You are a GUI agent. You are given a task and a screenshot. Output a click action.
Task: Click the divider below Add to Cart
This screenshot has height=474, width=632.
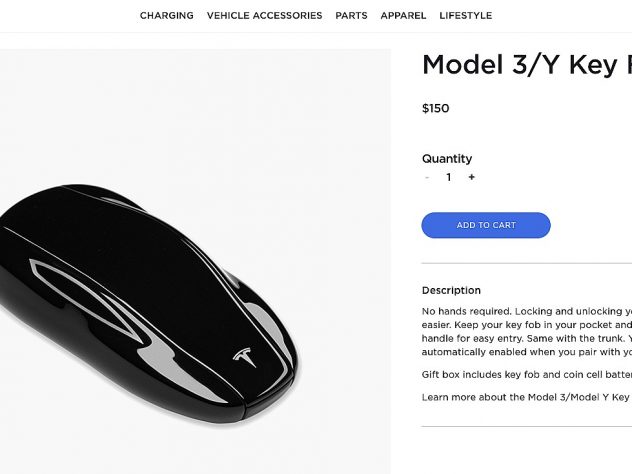click(x=526, y=263)
